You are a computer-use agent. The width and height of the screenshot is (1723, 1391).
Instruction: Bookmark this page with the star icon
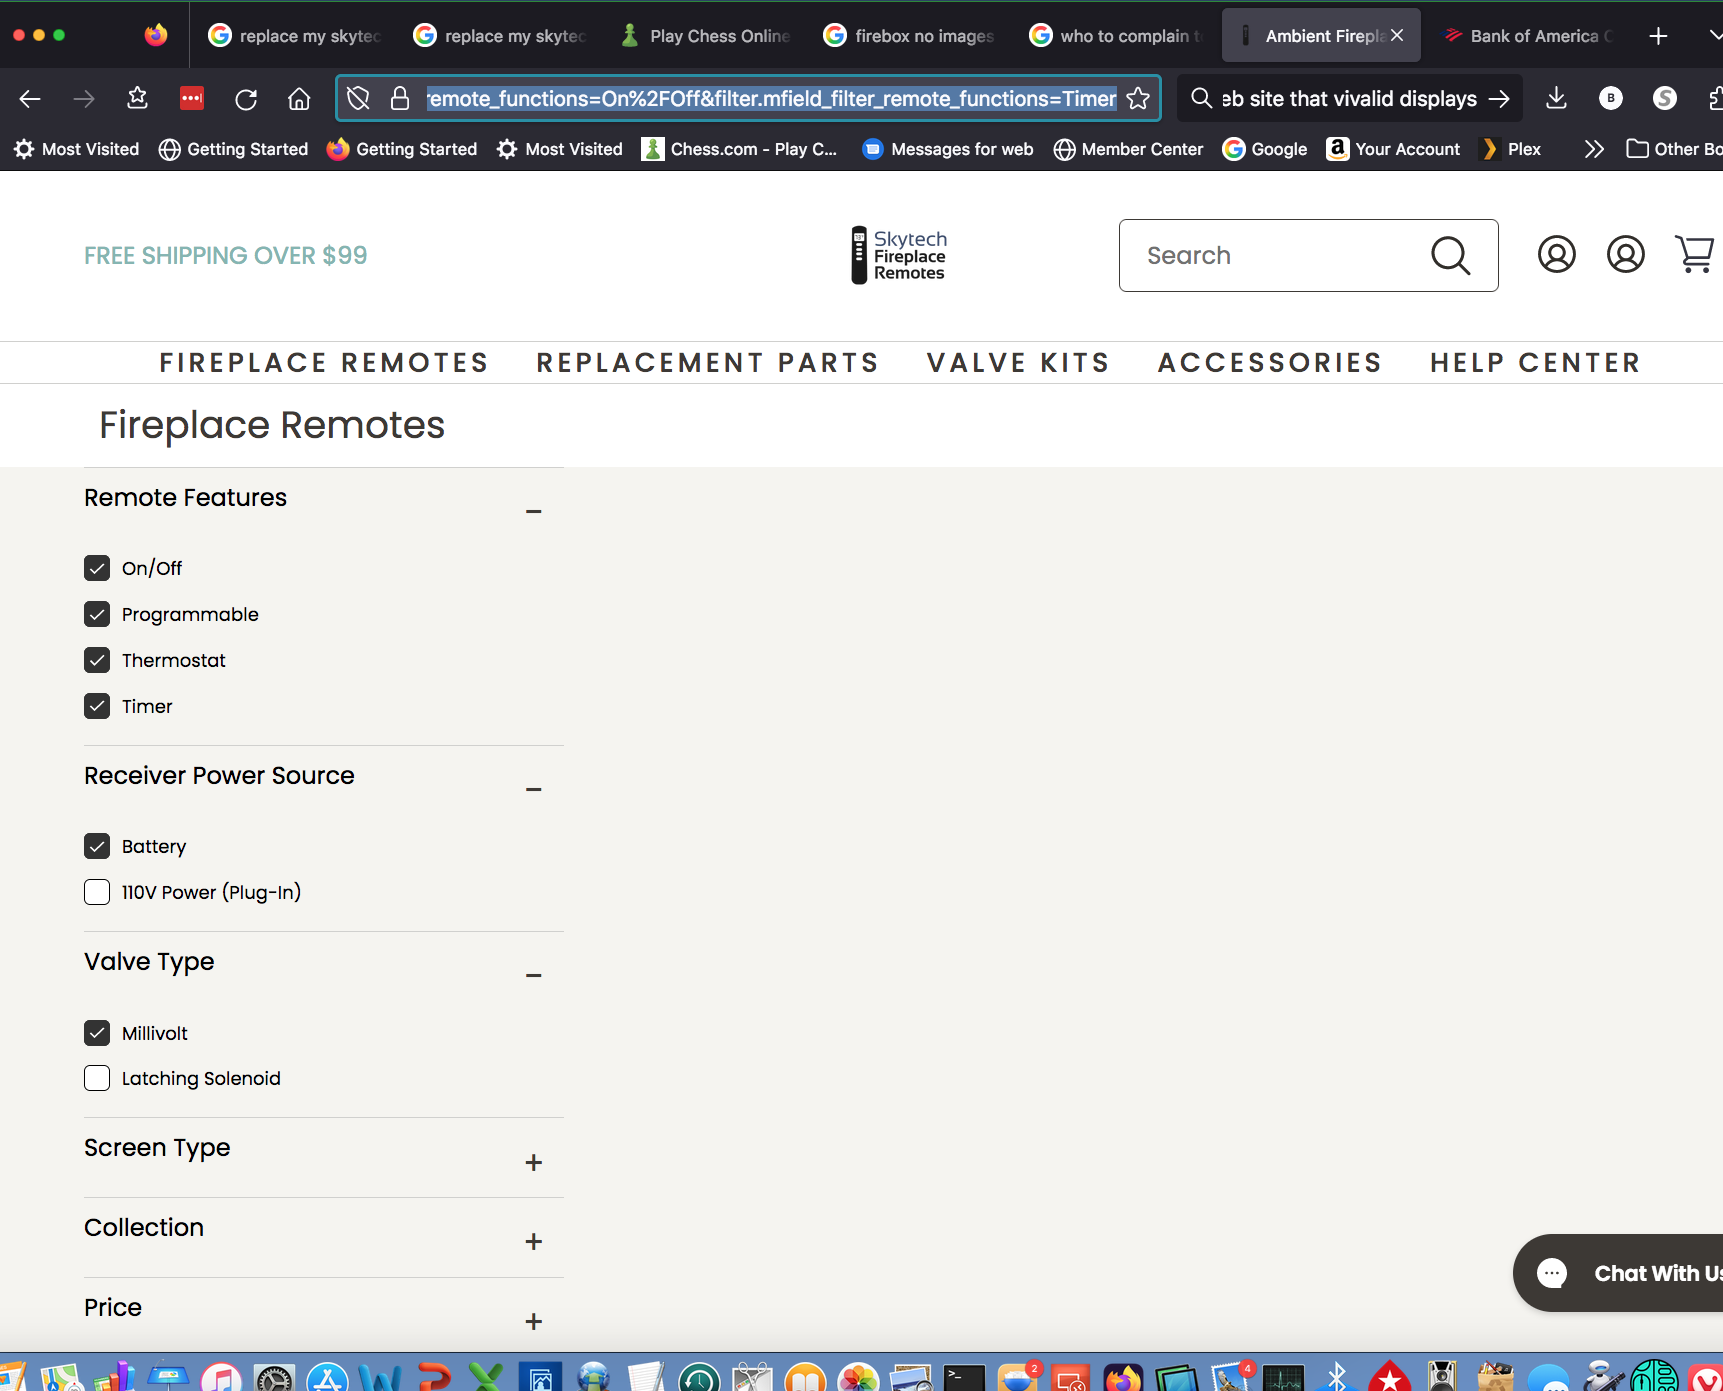1138,98
